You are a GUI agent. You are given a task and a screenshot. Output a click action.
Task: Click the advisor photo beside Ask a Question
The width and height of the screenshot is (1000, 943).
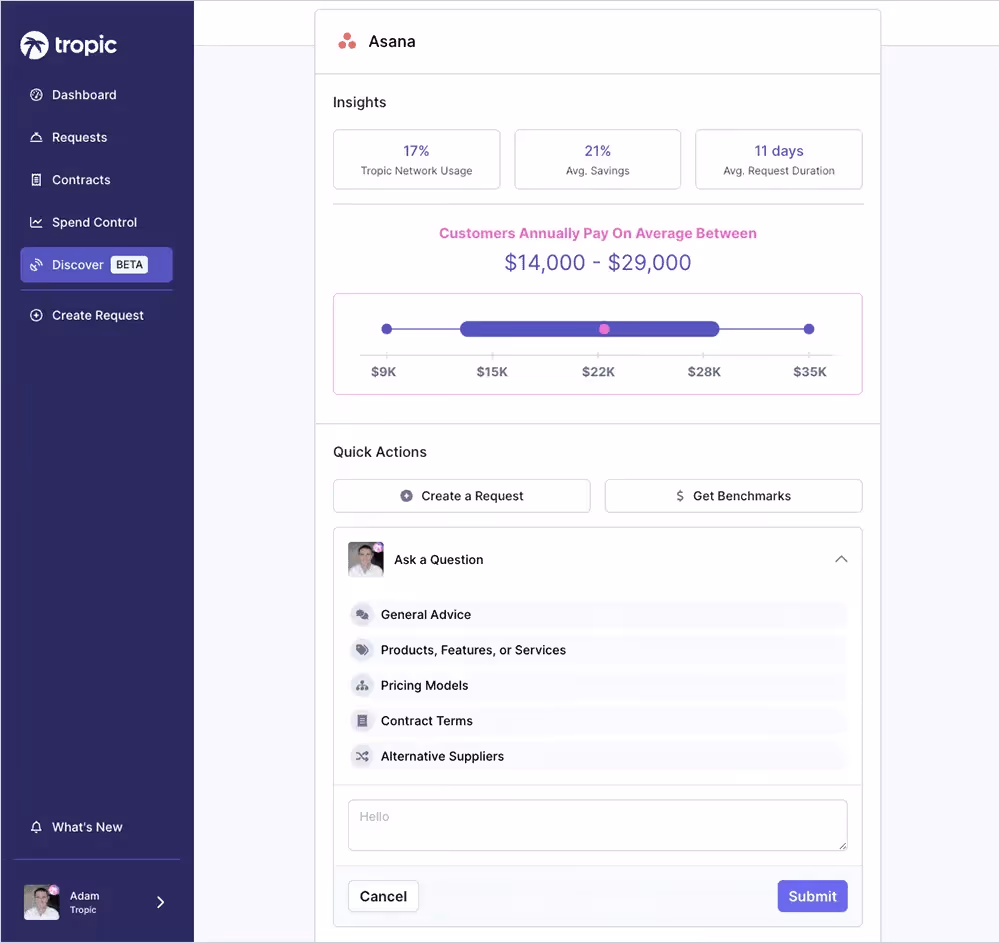[x=365, y=559]
